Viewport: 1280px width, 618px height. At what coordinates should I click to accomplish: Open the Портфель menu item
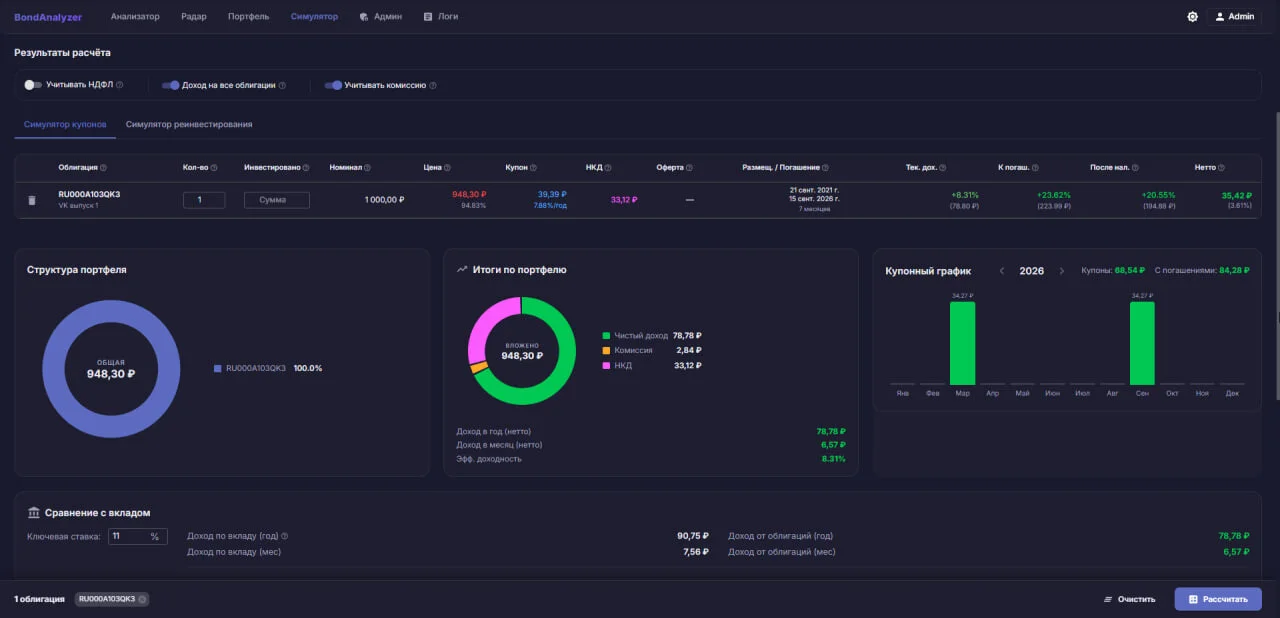click(248, 16)
